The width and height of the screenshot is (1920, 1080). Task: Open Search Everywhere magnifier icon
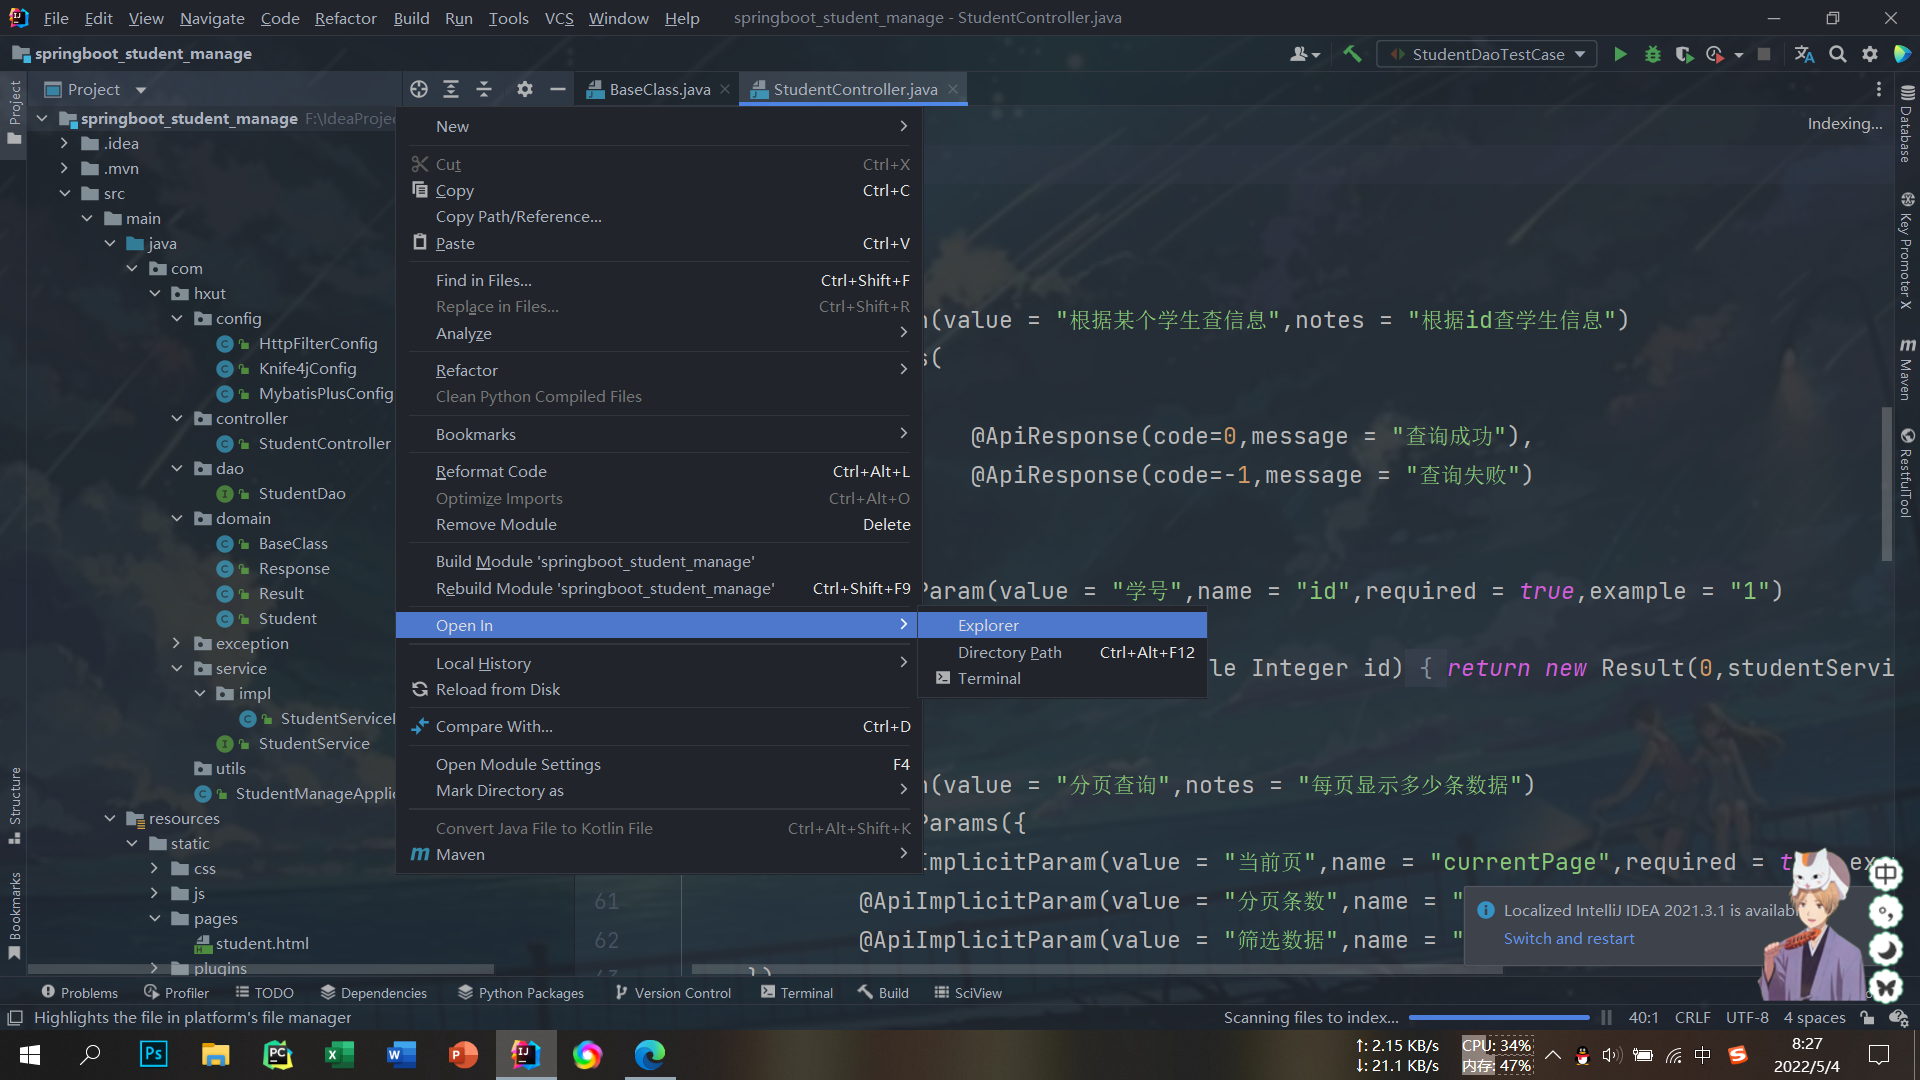click(x=1837, y=54)
